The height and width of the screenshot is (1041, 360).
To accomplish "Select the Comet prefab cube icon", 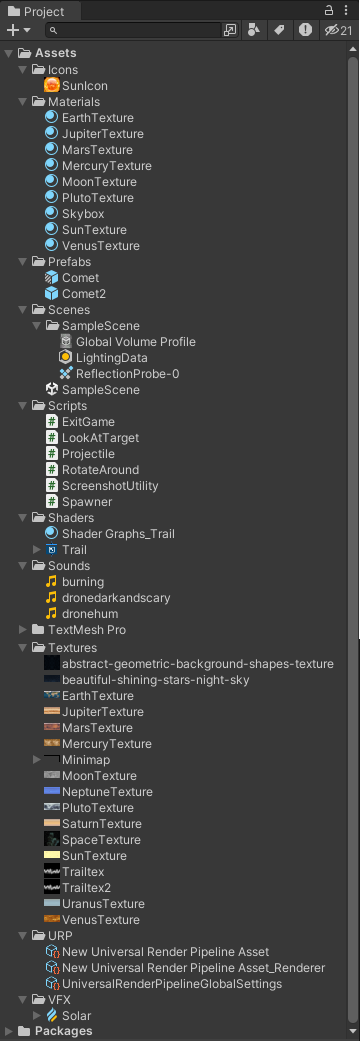I will coord(52,278).
